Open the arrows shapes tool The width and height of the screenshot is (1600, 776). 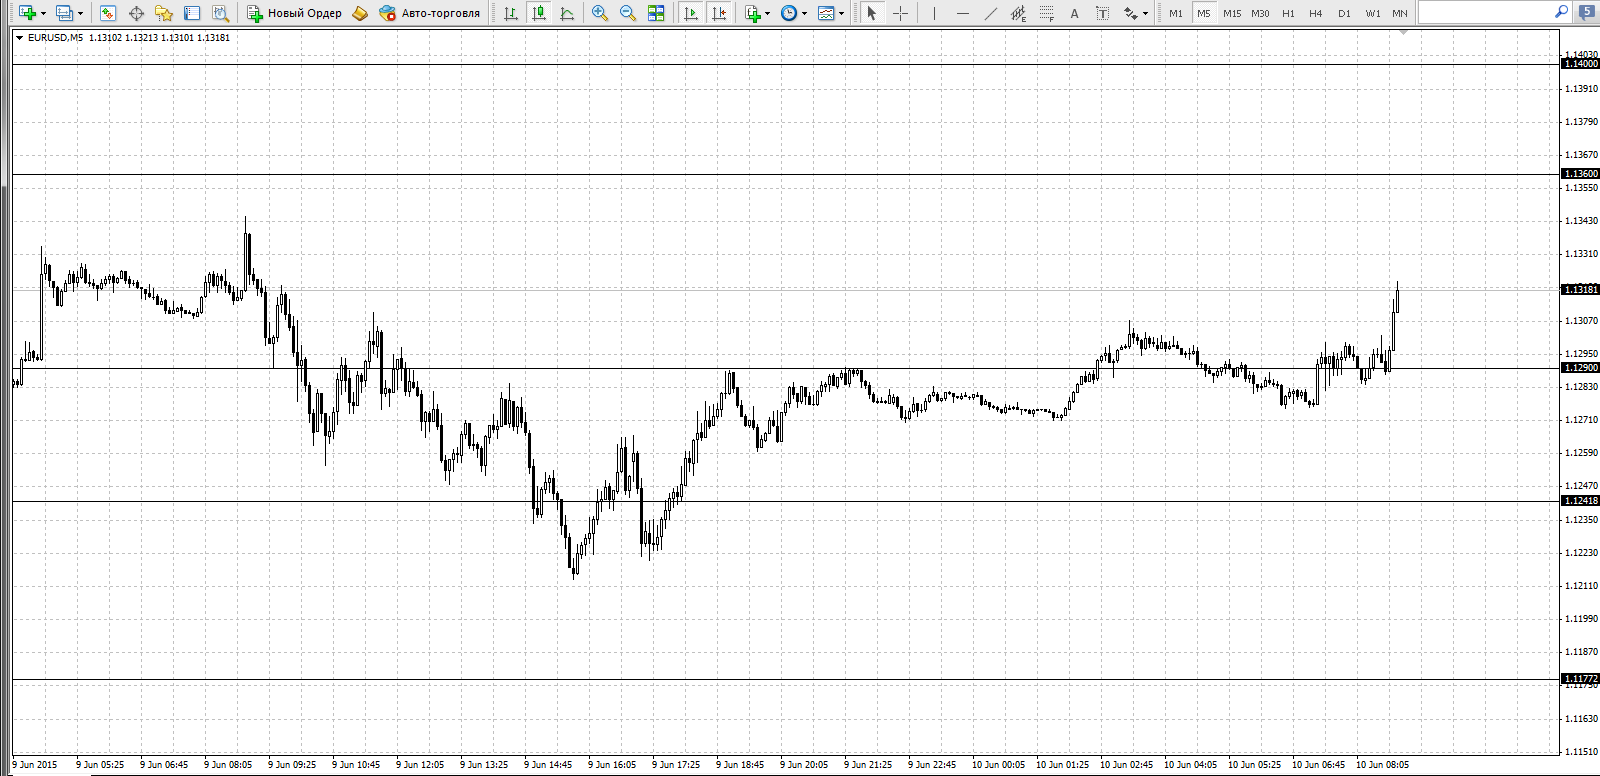point(1130,13)
